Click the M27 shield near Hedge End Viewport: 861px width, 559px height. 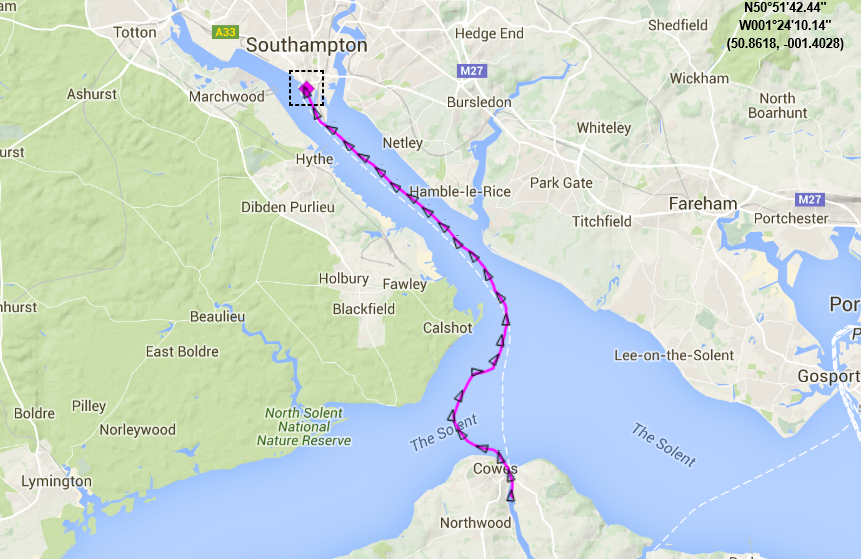click(x=471, y=71)
